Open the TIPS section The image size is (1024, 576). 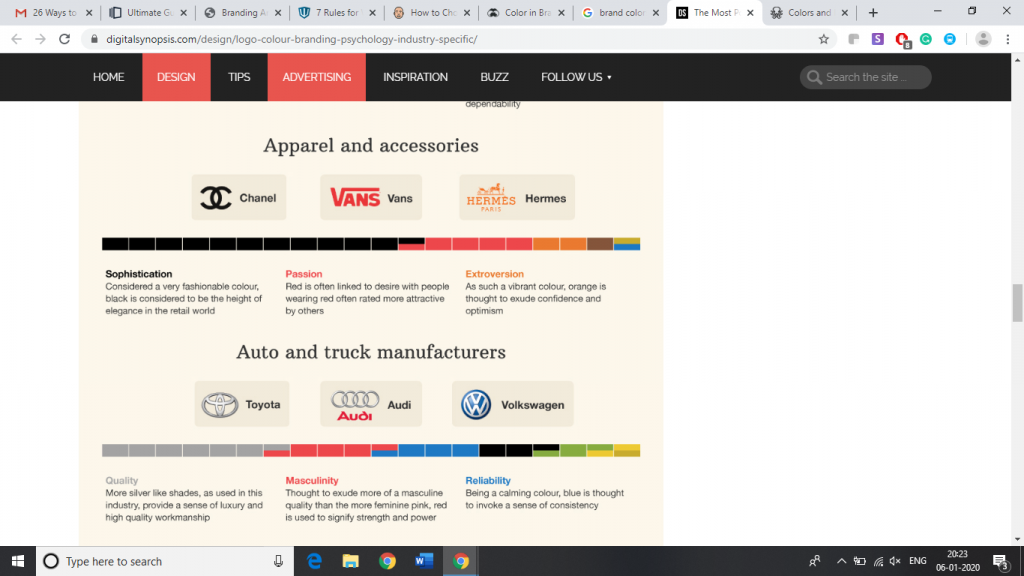(239, 77)
